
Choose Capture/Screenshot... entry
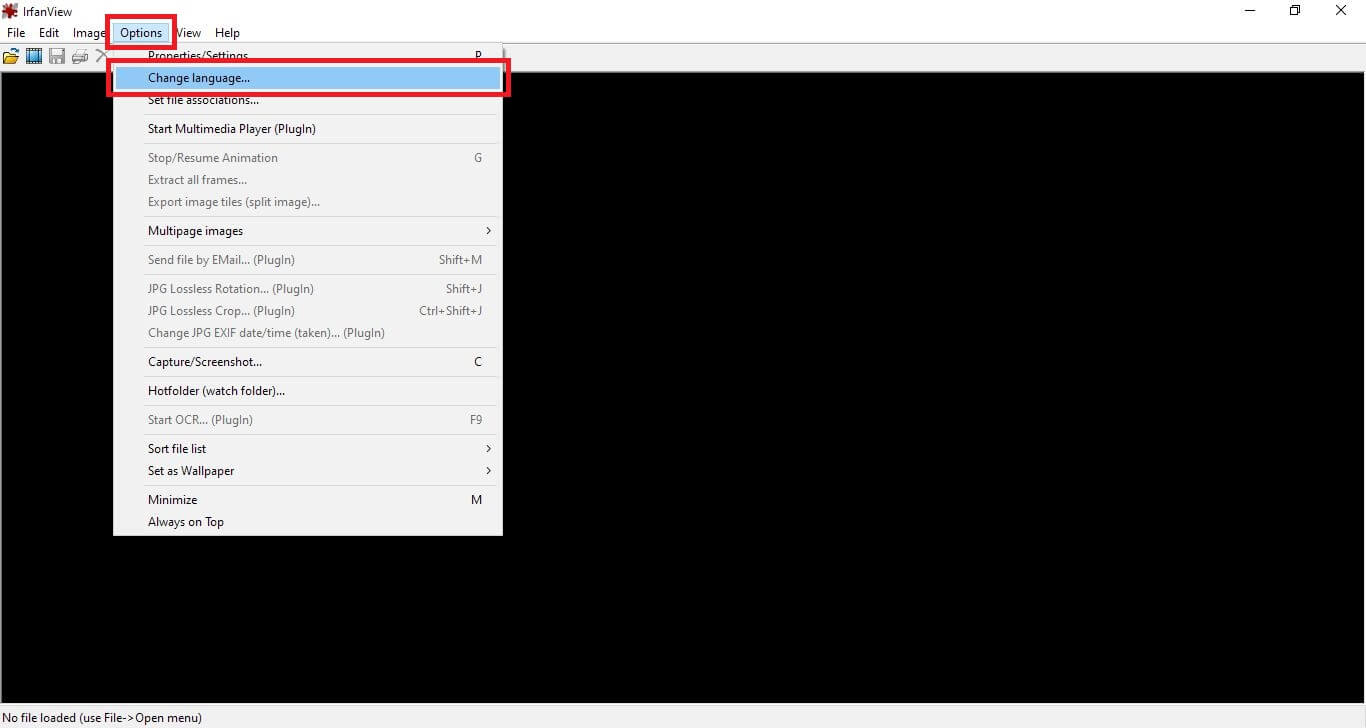tap(308, 362)
